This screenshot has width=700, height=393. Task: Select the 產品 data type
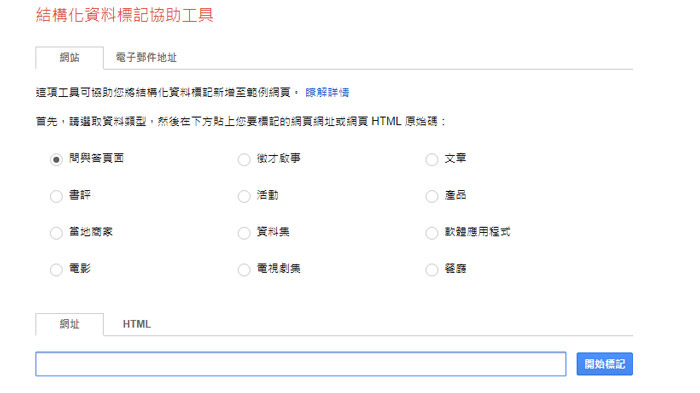(x=432, y=196)
